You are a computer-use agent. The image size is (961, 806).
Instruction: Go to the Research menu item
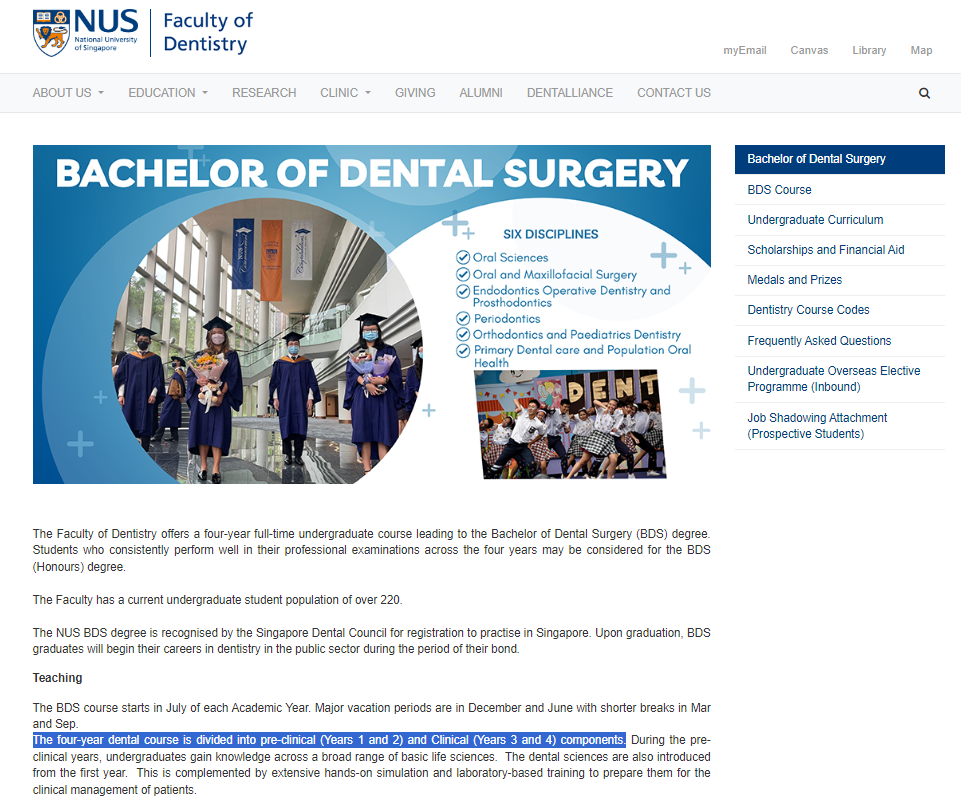coord(264,93)
